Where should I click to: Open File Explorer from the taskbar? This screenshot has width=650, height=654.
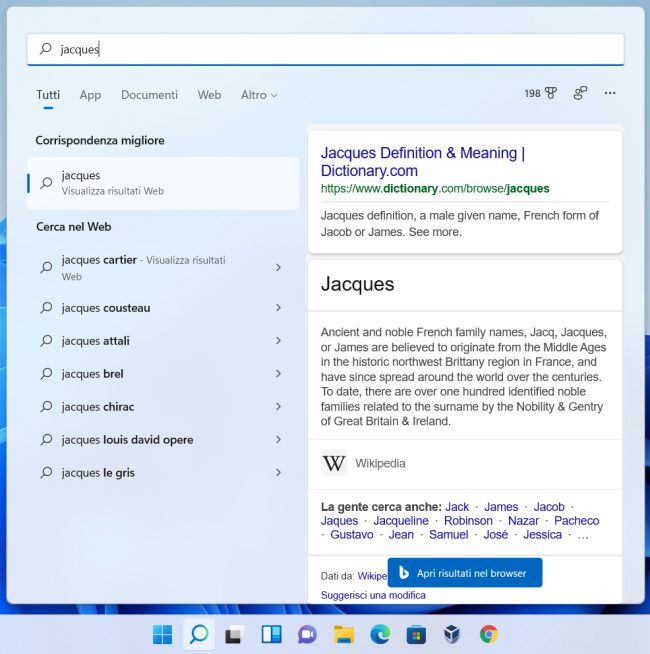[344, 634]
